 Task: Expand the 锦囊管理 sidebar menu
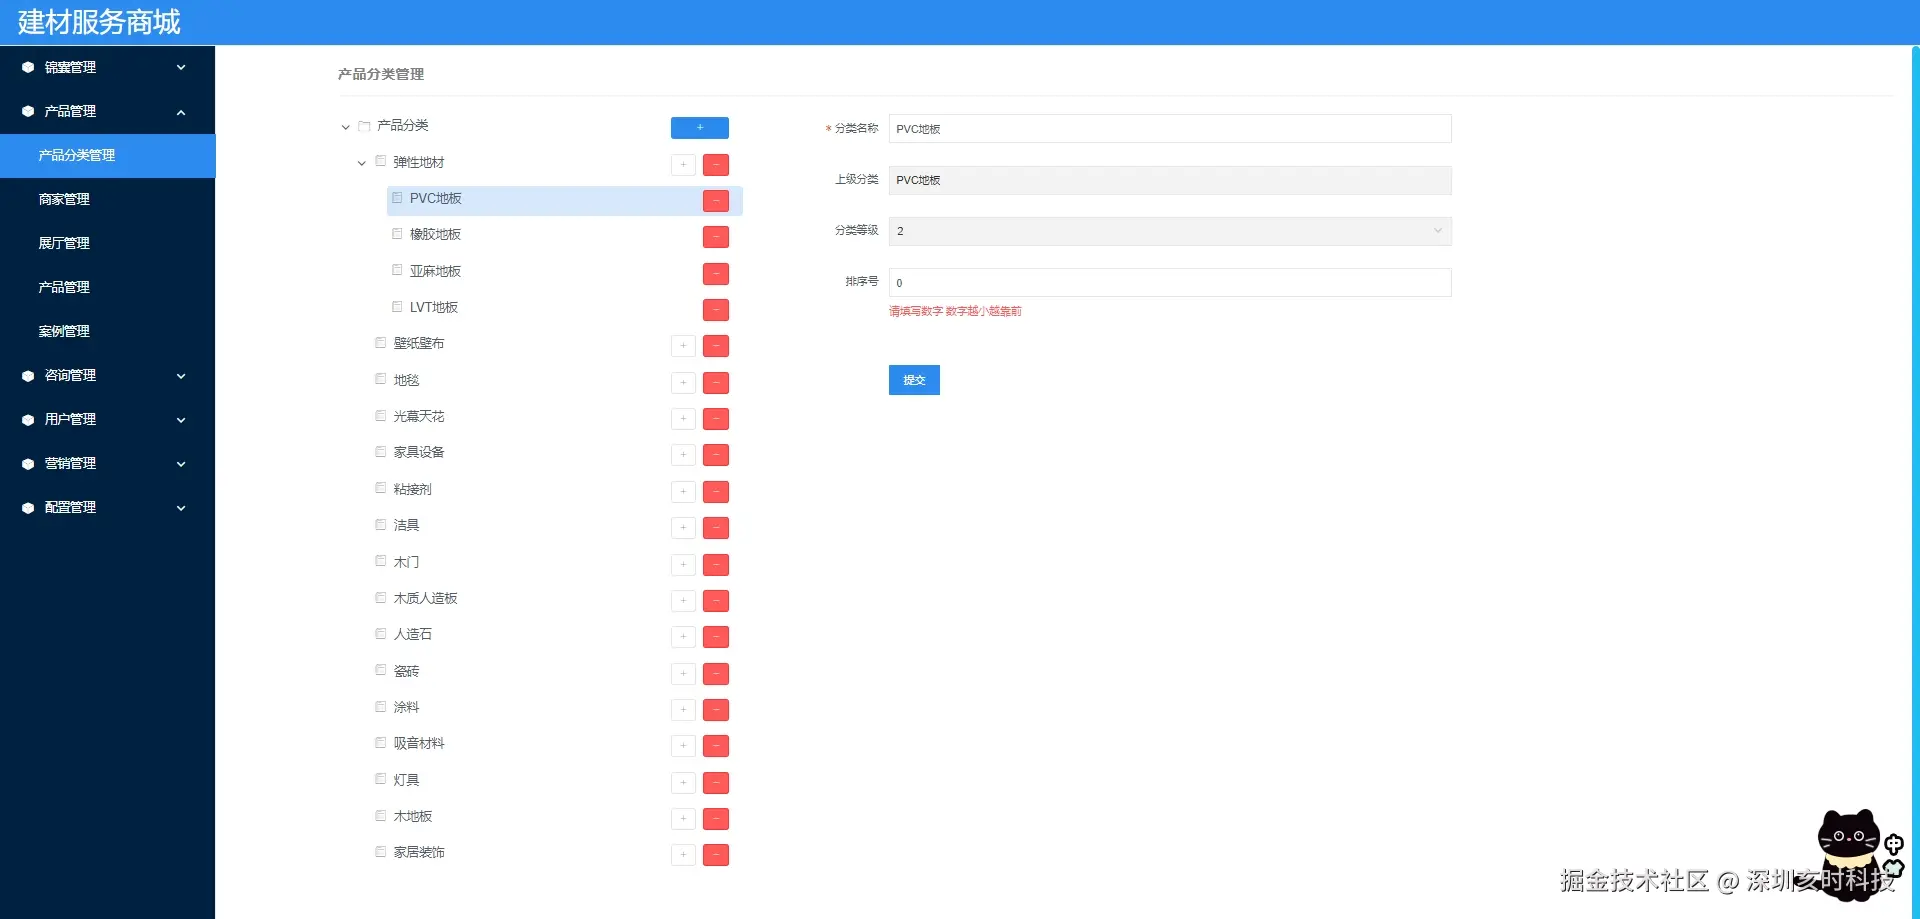(107, 67)
